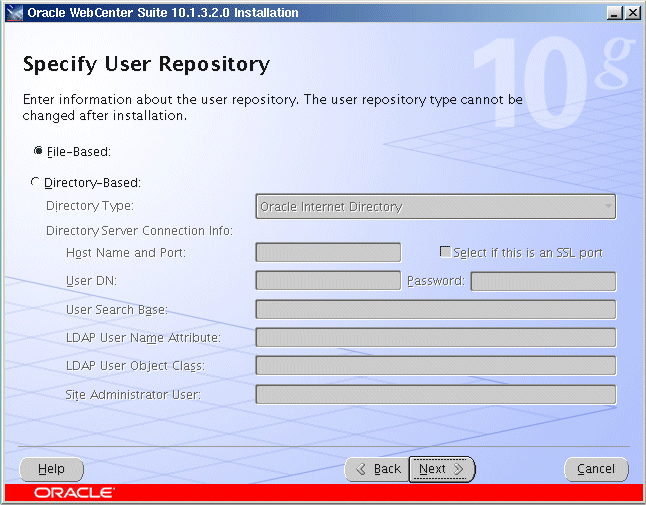Select the File-Based radio button
This screenshot has height=505, width=646.
point(38,151)
